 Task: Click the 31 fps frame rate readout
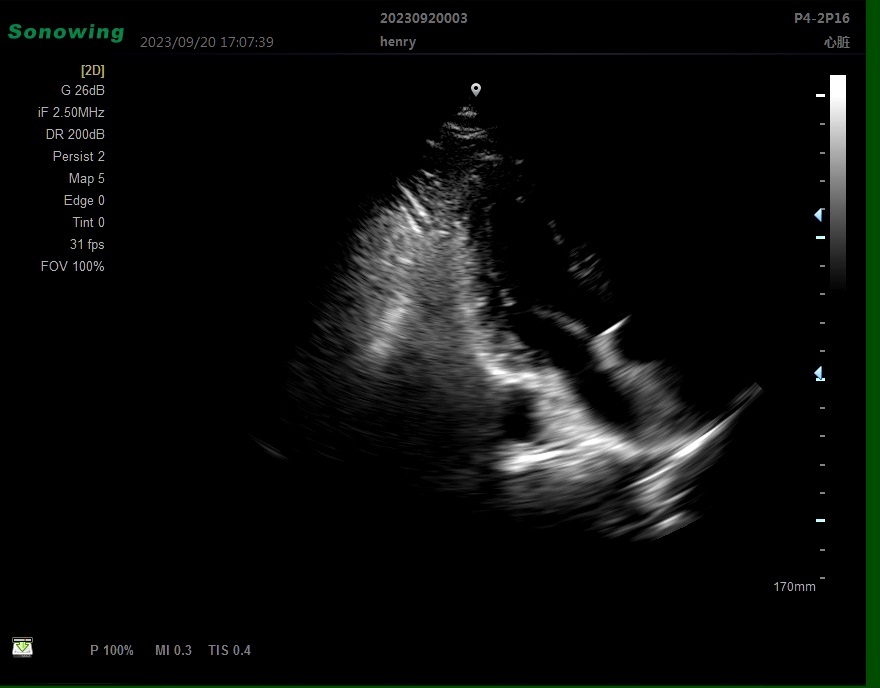pyautogui.click(x=87, y=244)
